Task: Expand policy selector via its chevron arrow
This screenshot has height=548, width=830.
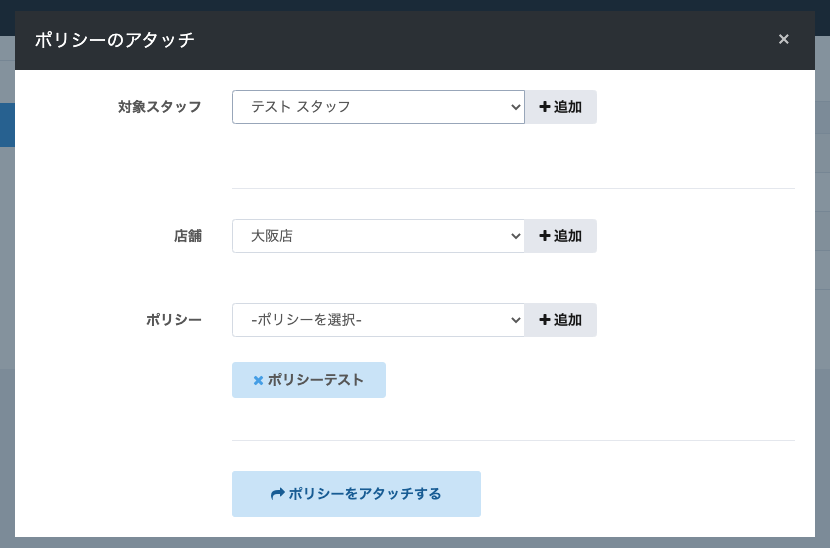Action: [516, 320]
